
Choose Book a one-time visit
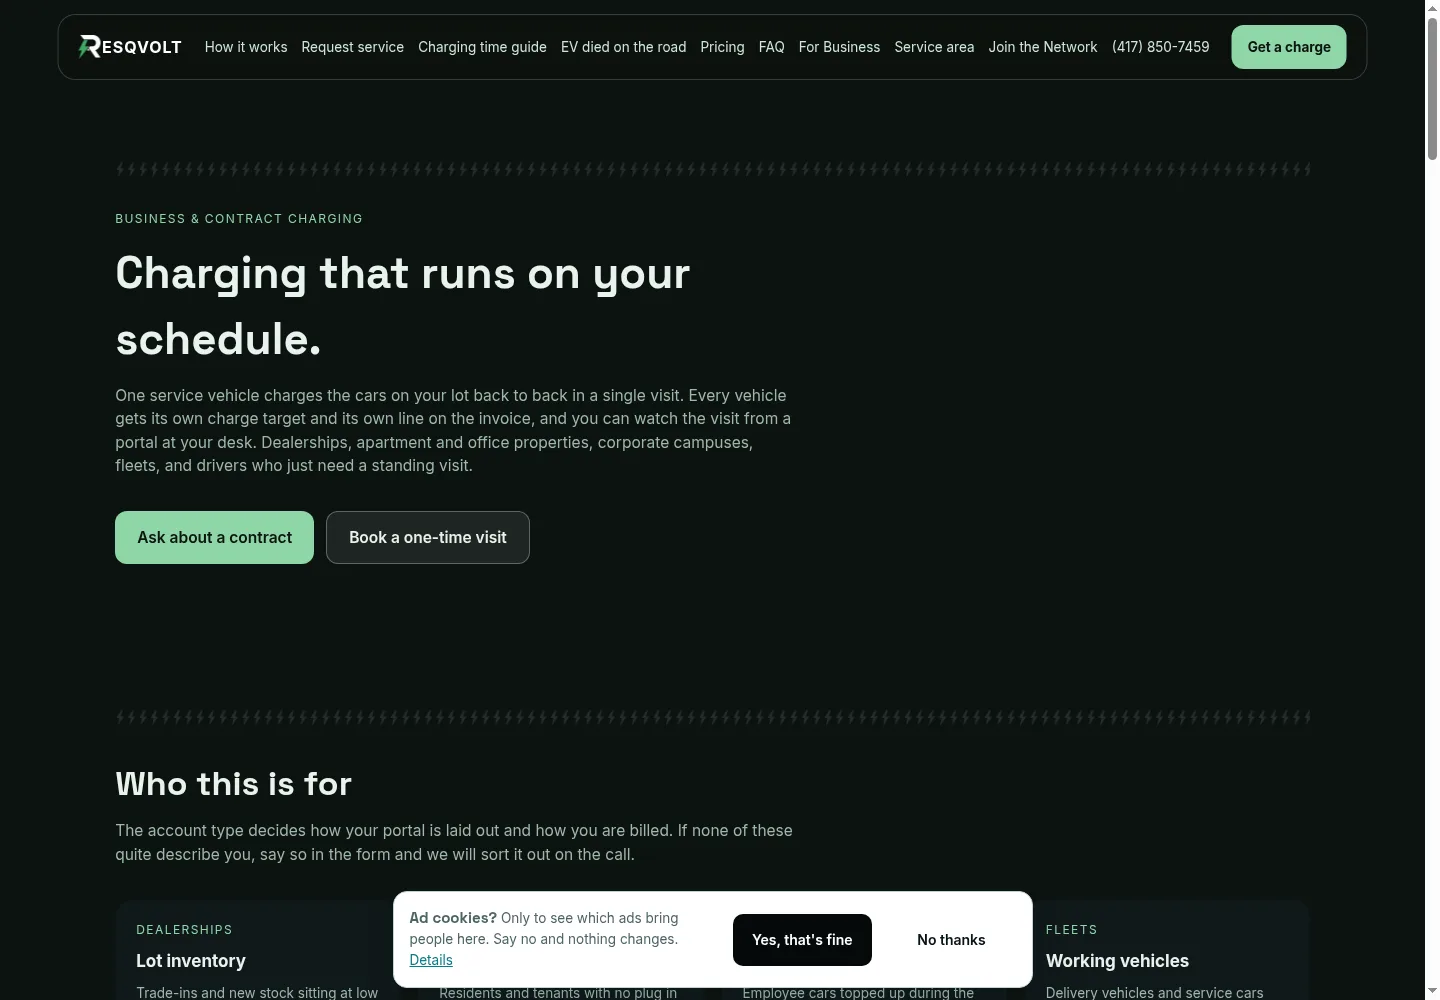click(428, 537)
